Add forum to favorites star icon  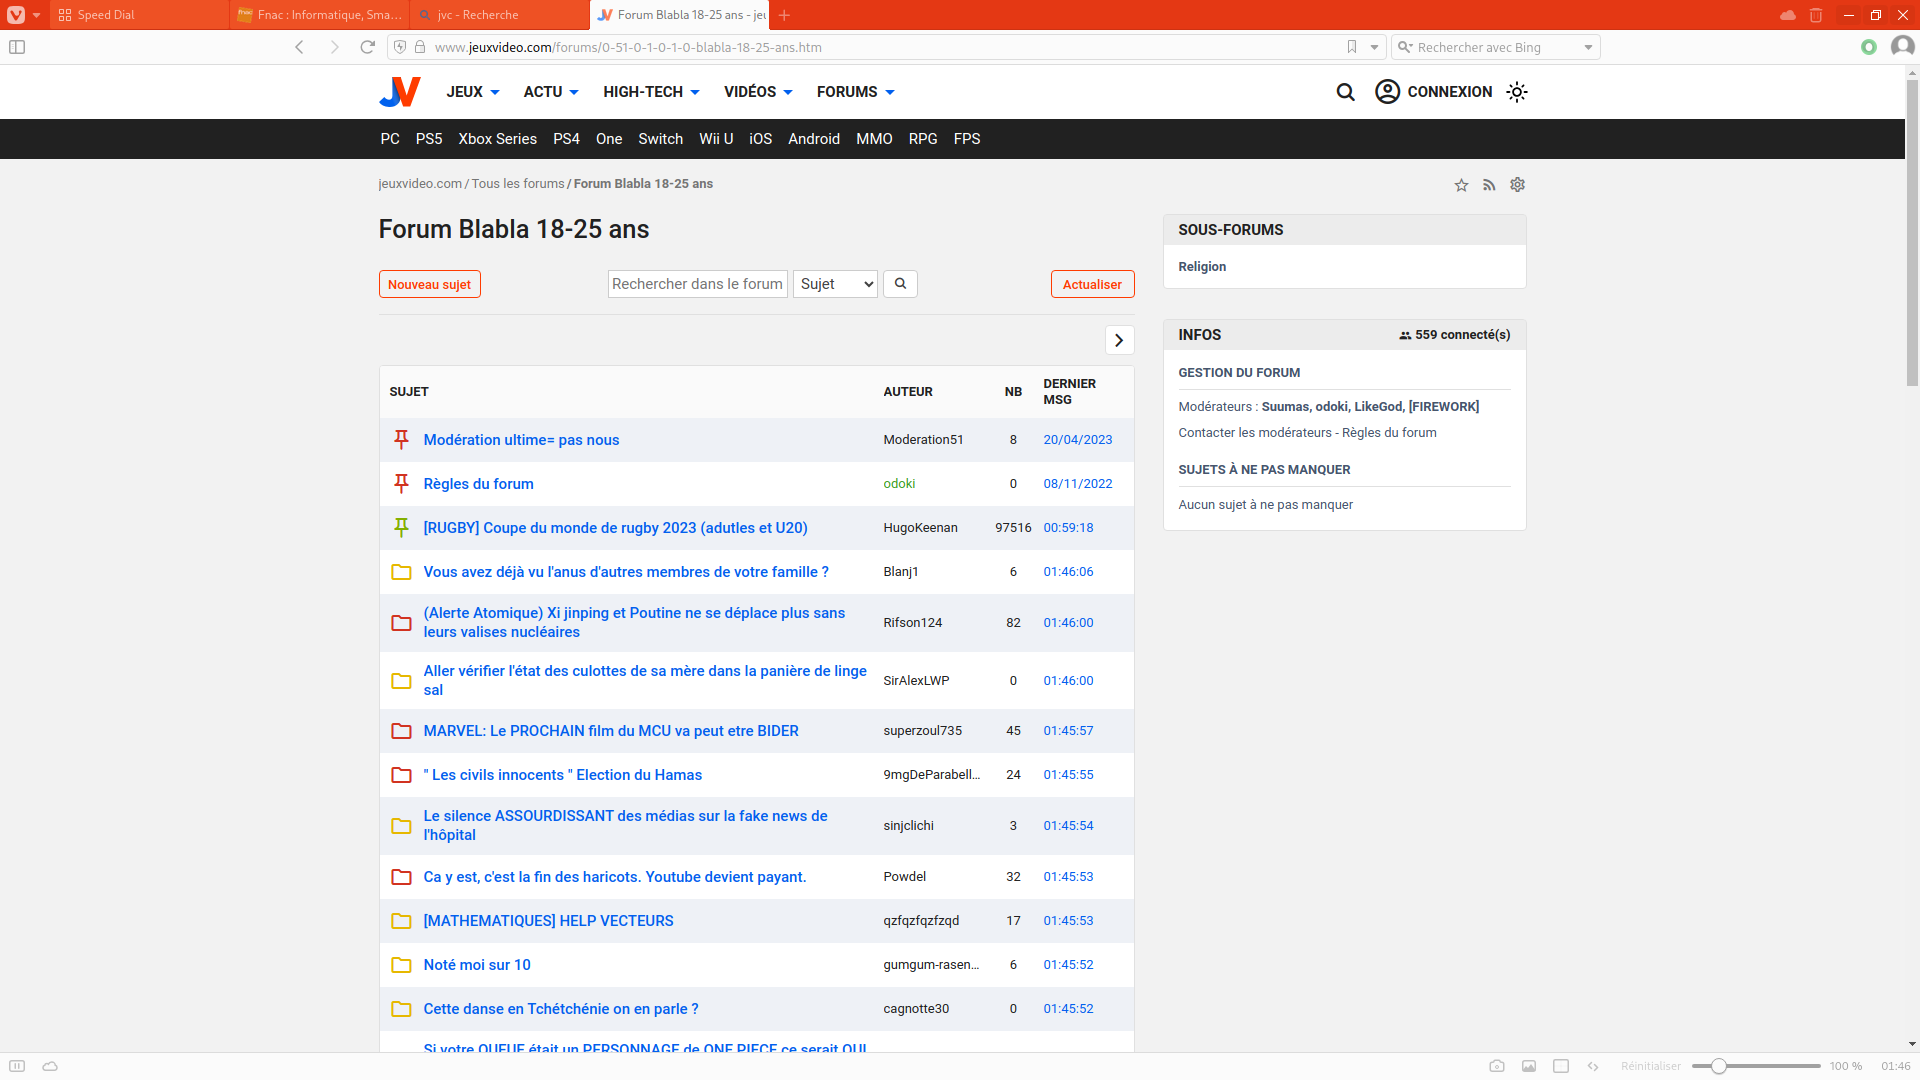tap(1461, 185)
